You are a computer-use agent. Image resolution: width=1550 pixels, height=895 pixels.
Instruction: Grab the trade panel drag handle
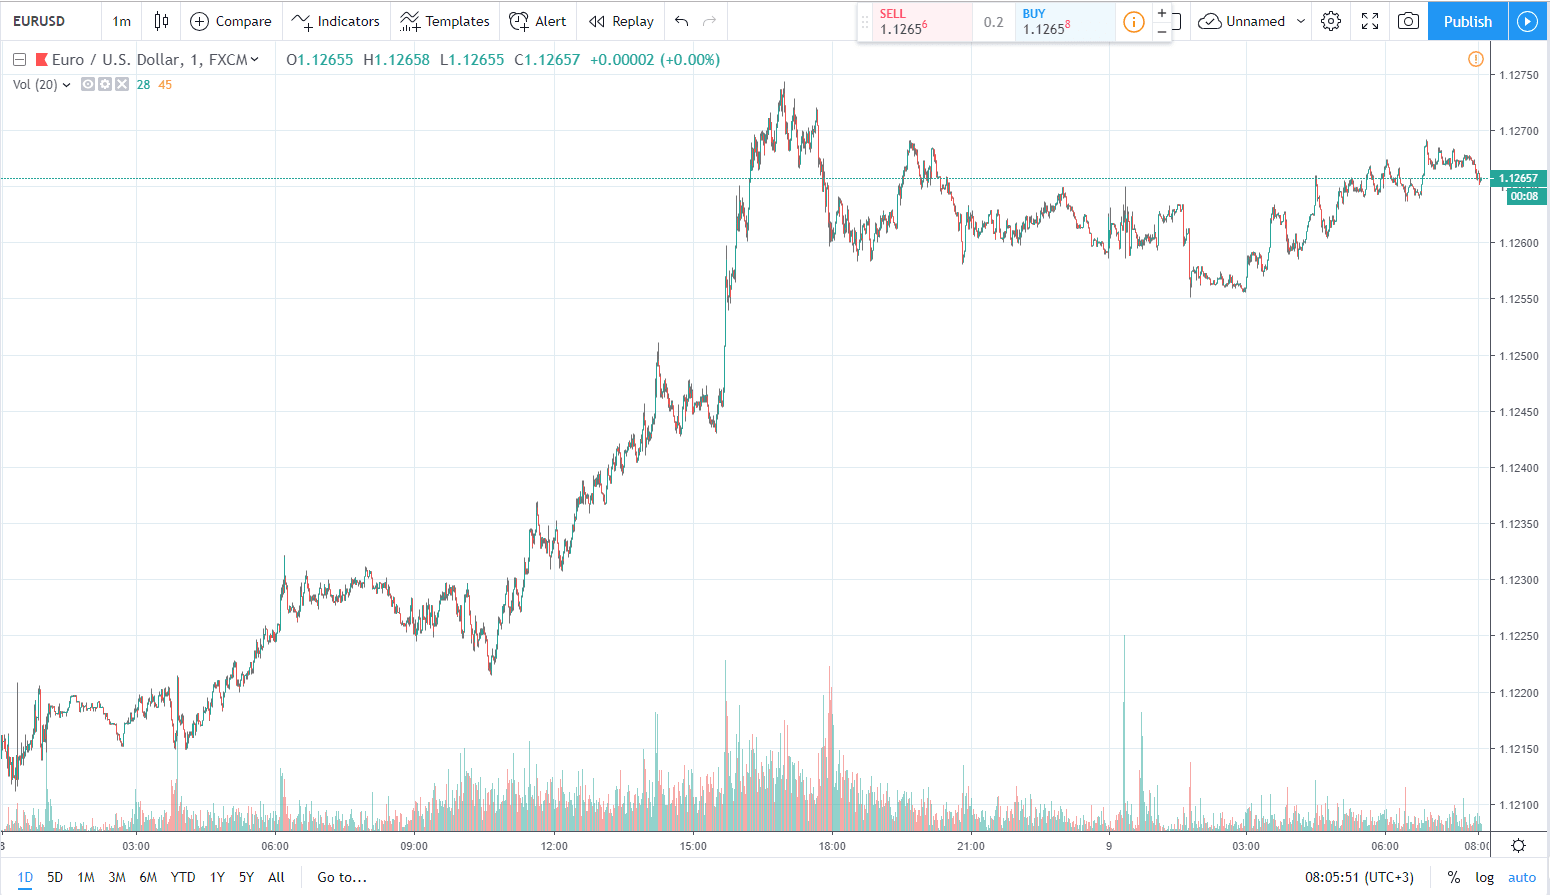tap(865, 22)
